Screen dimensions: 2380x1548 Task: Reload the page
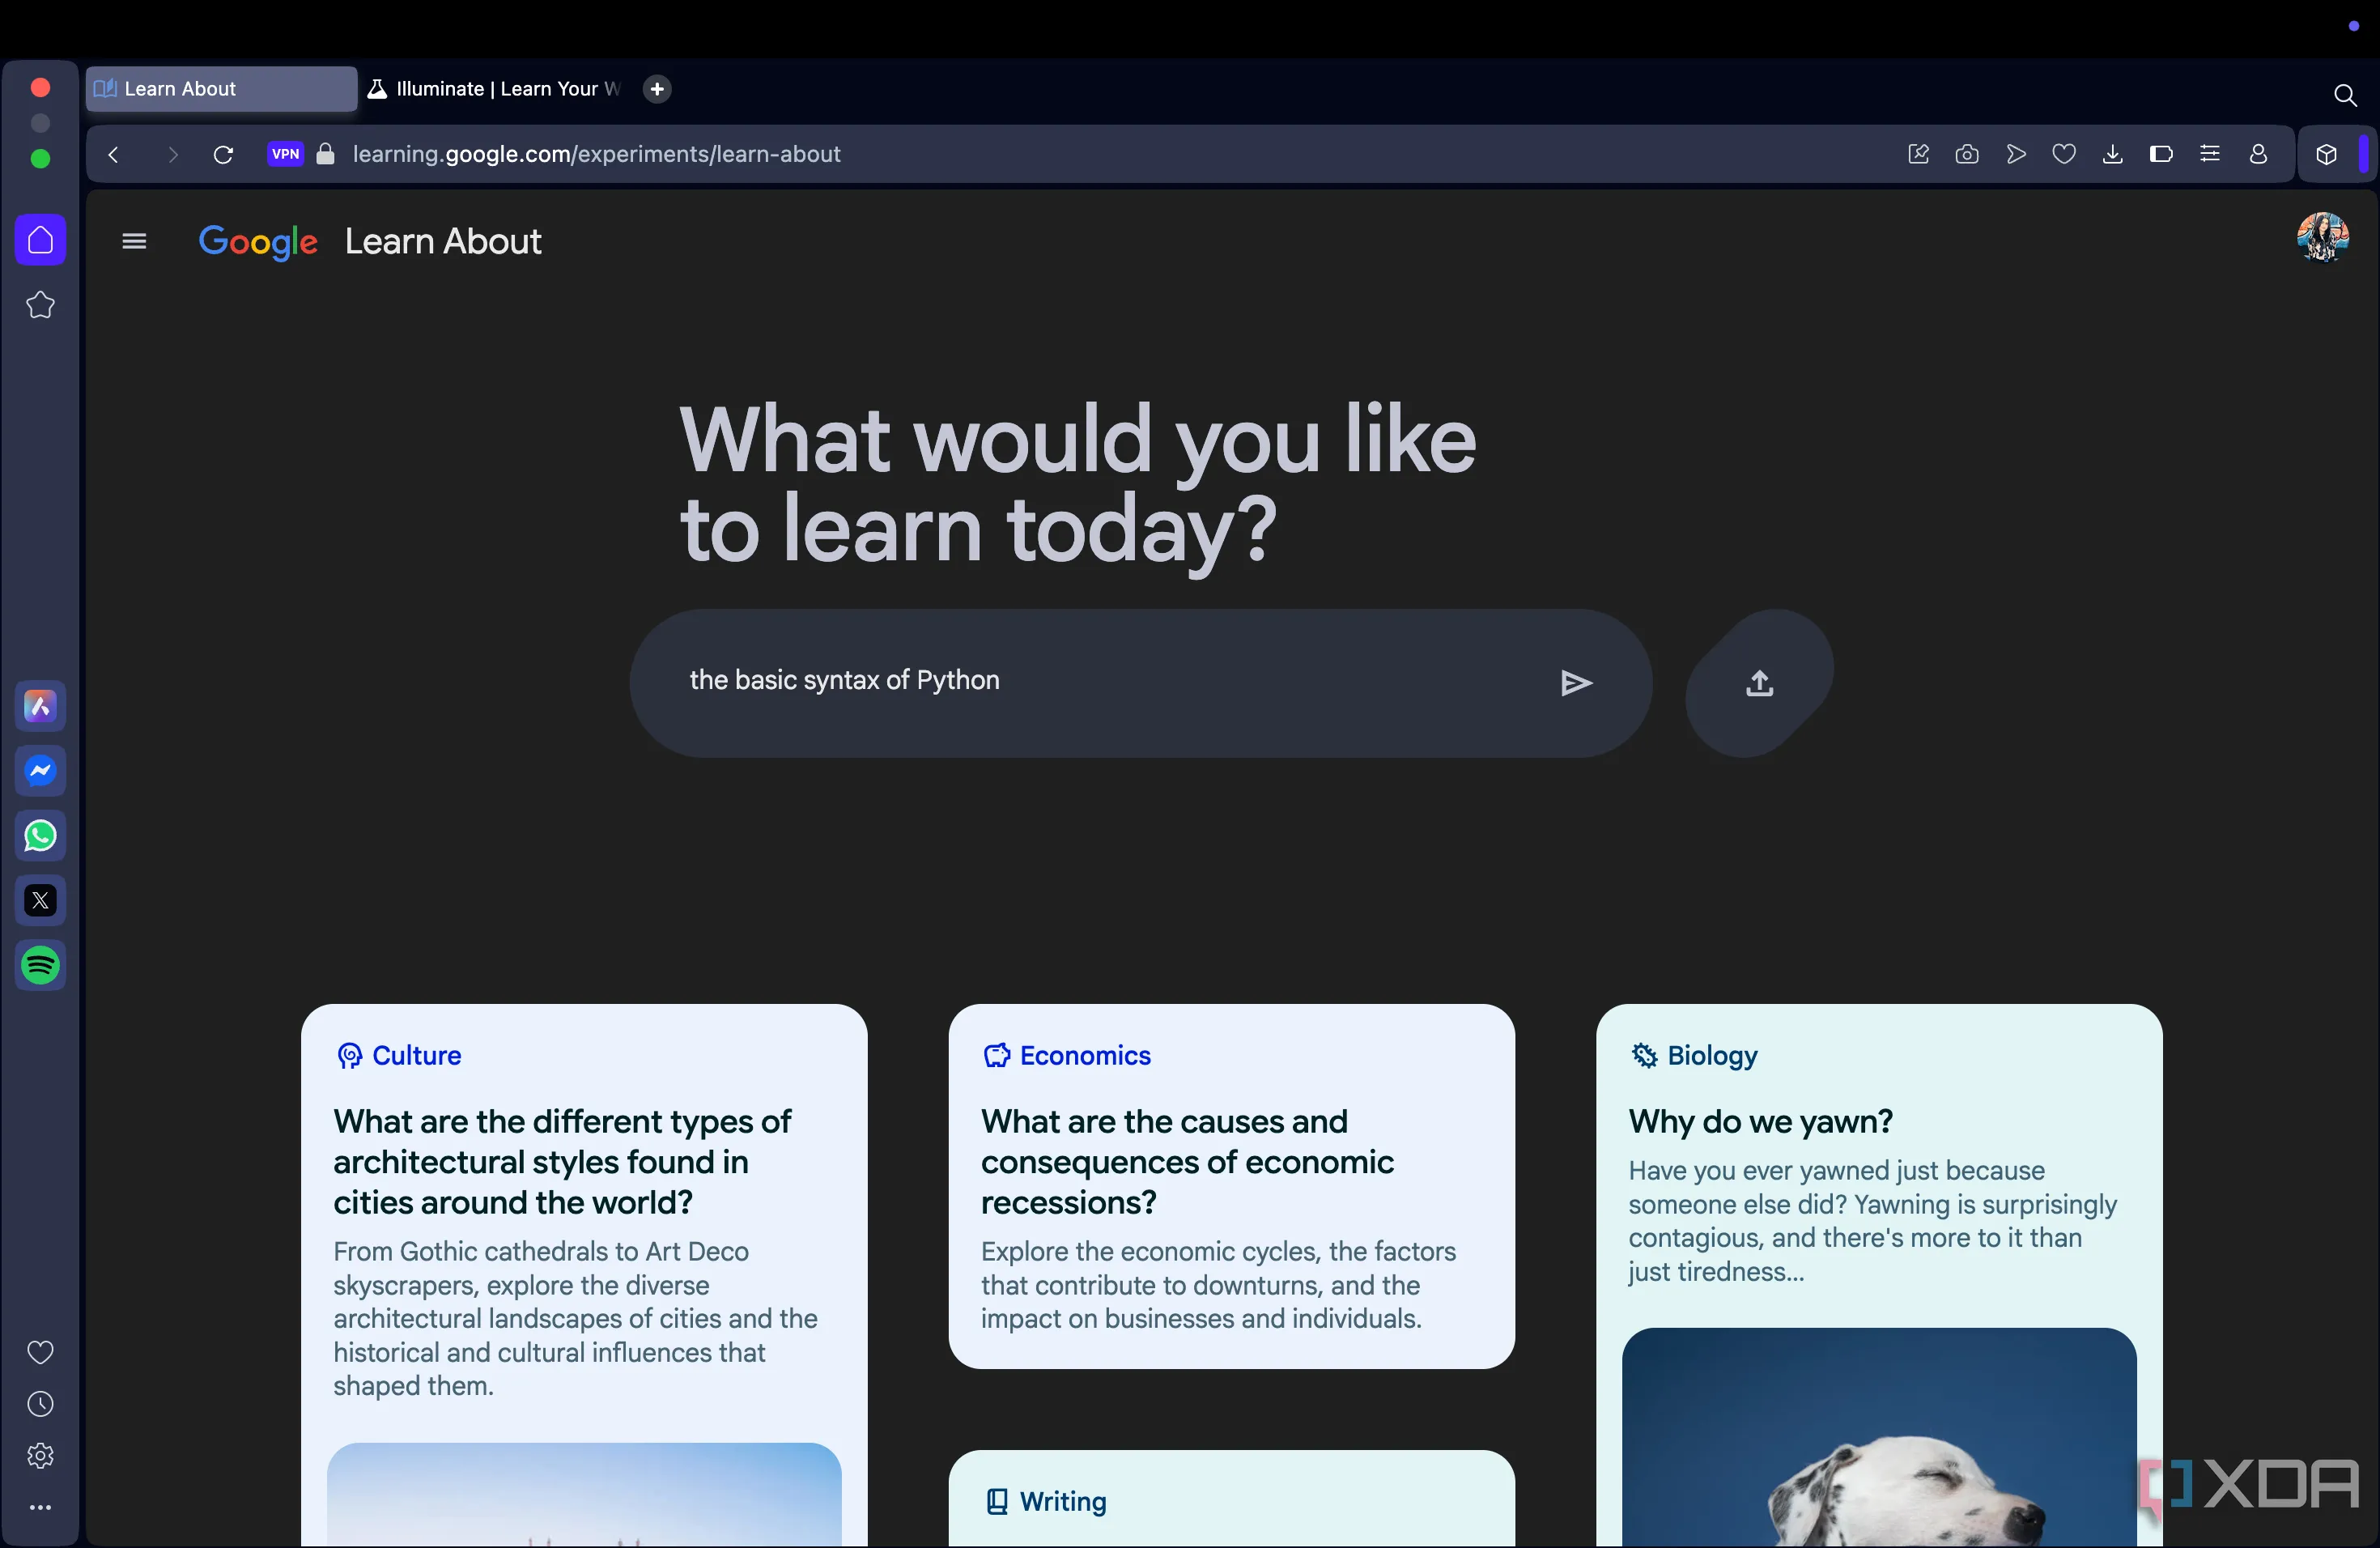tap(224, 155)
